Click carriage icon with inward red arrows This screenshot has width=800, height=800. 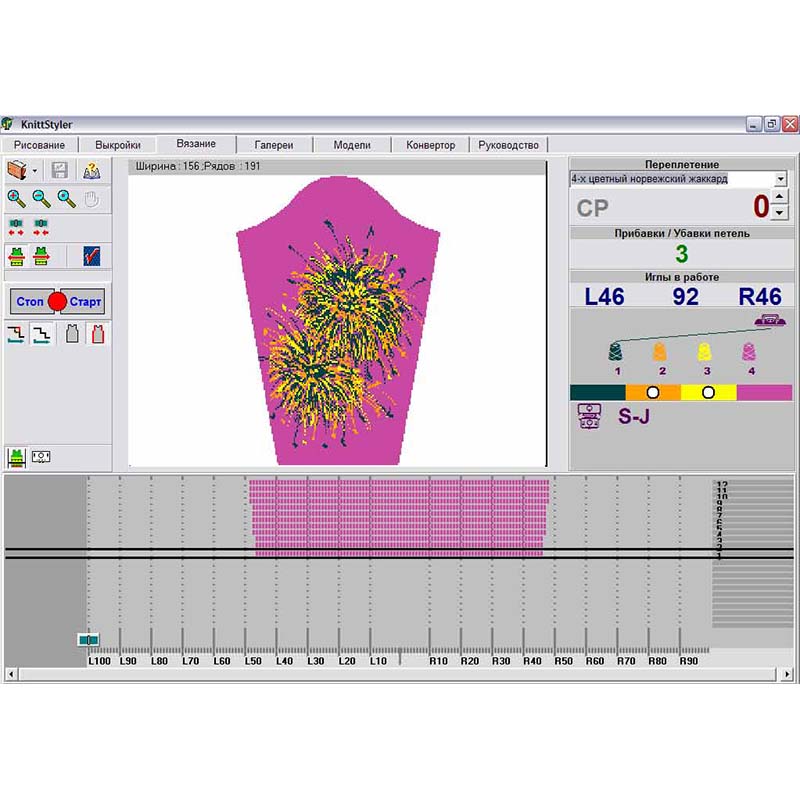[41, 227]
